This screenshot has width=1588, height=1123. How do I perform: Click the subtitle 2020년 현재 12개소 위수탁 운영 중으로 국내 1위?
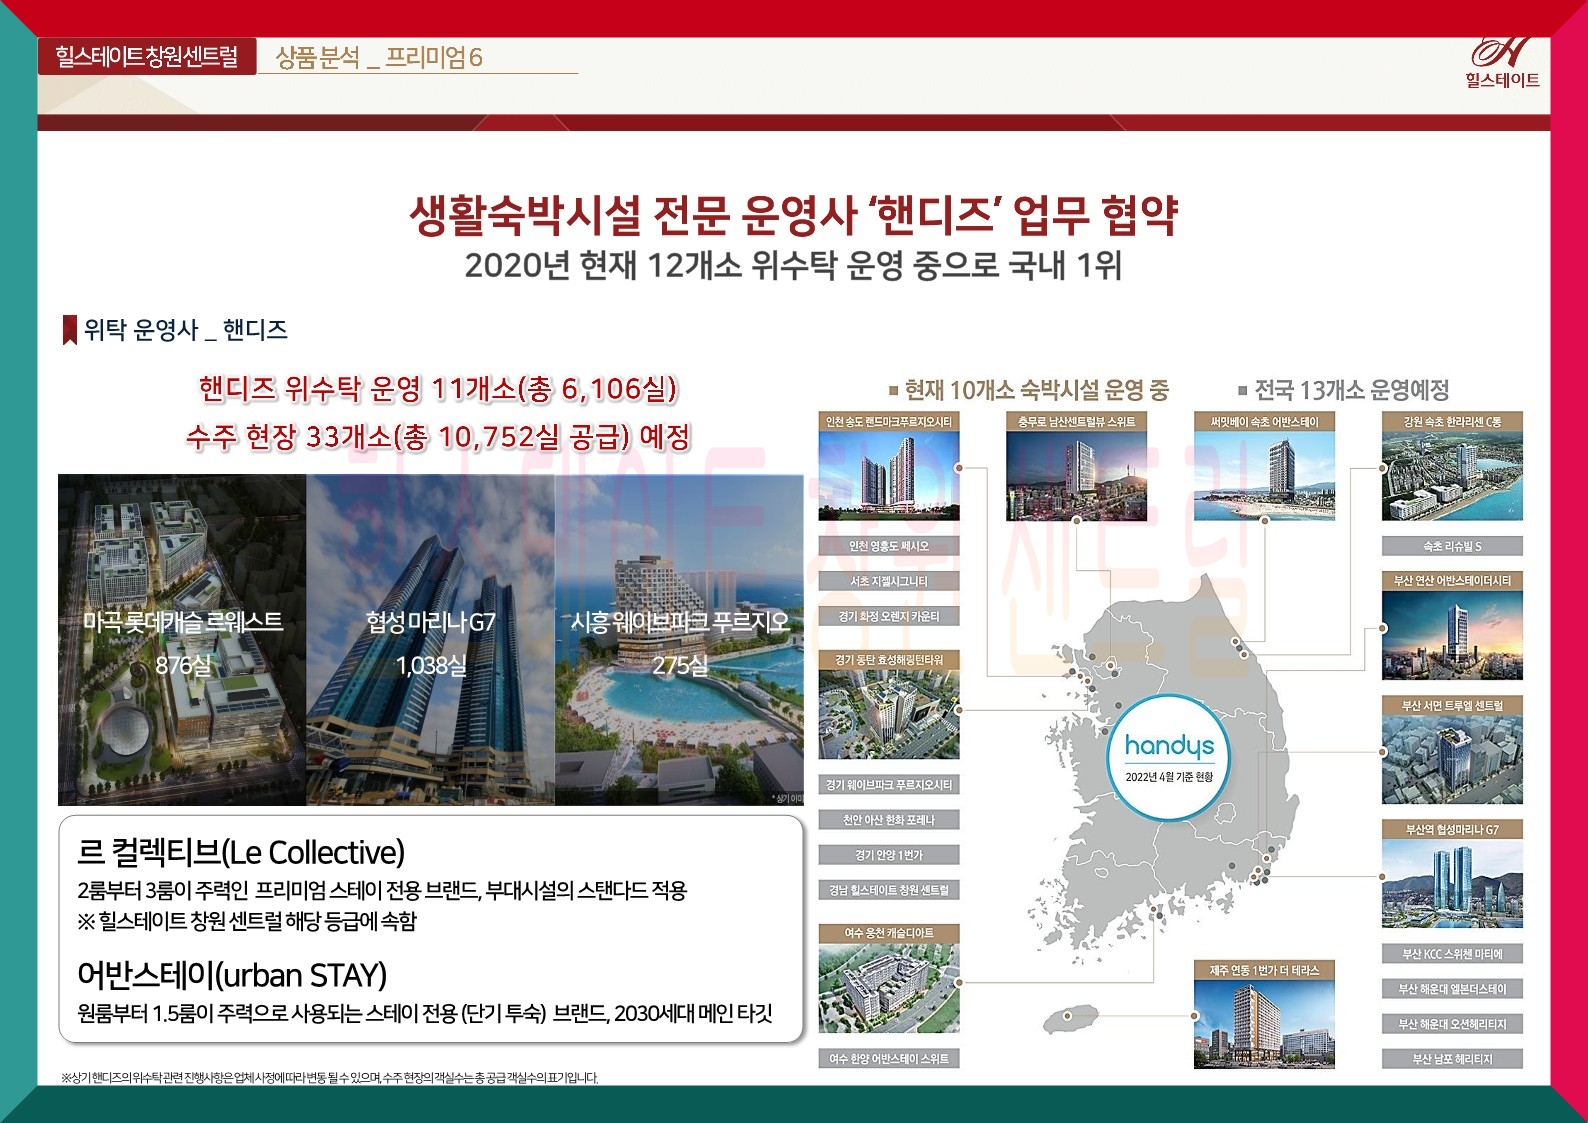click(x=794, y=266)
